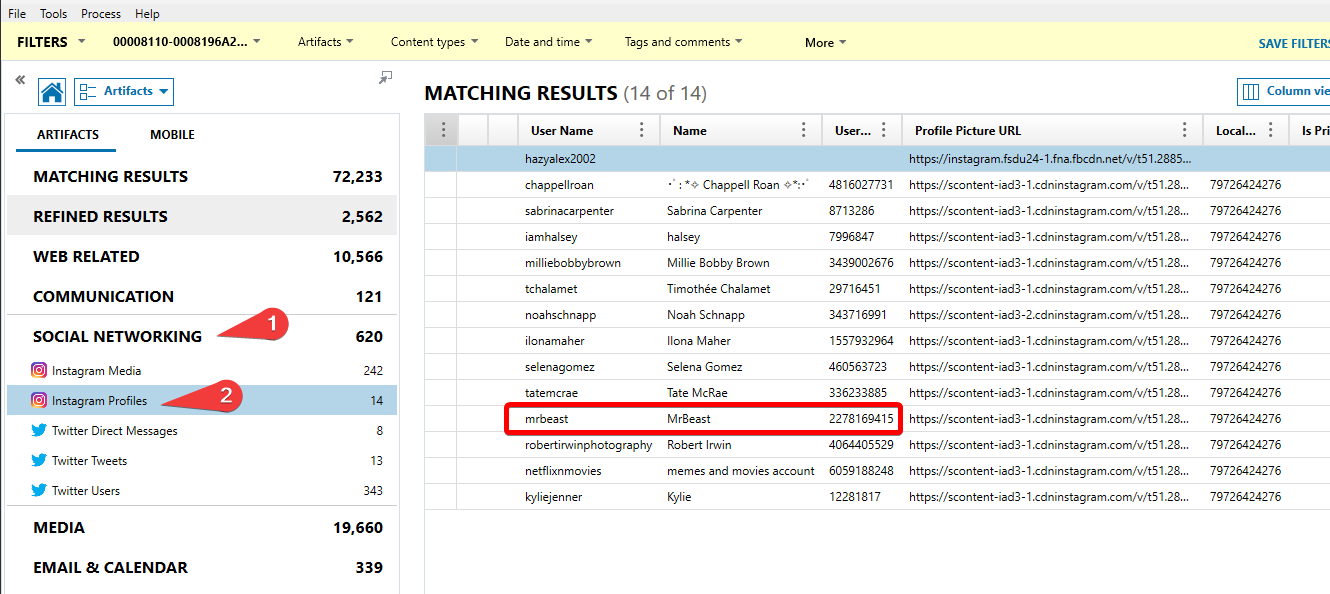Select the mrbeast user name cell
Viewport: 1330px width, 594px height.
pos(589,419)
